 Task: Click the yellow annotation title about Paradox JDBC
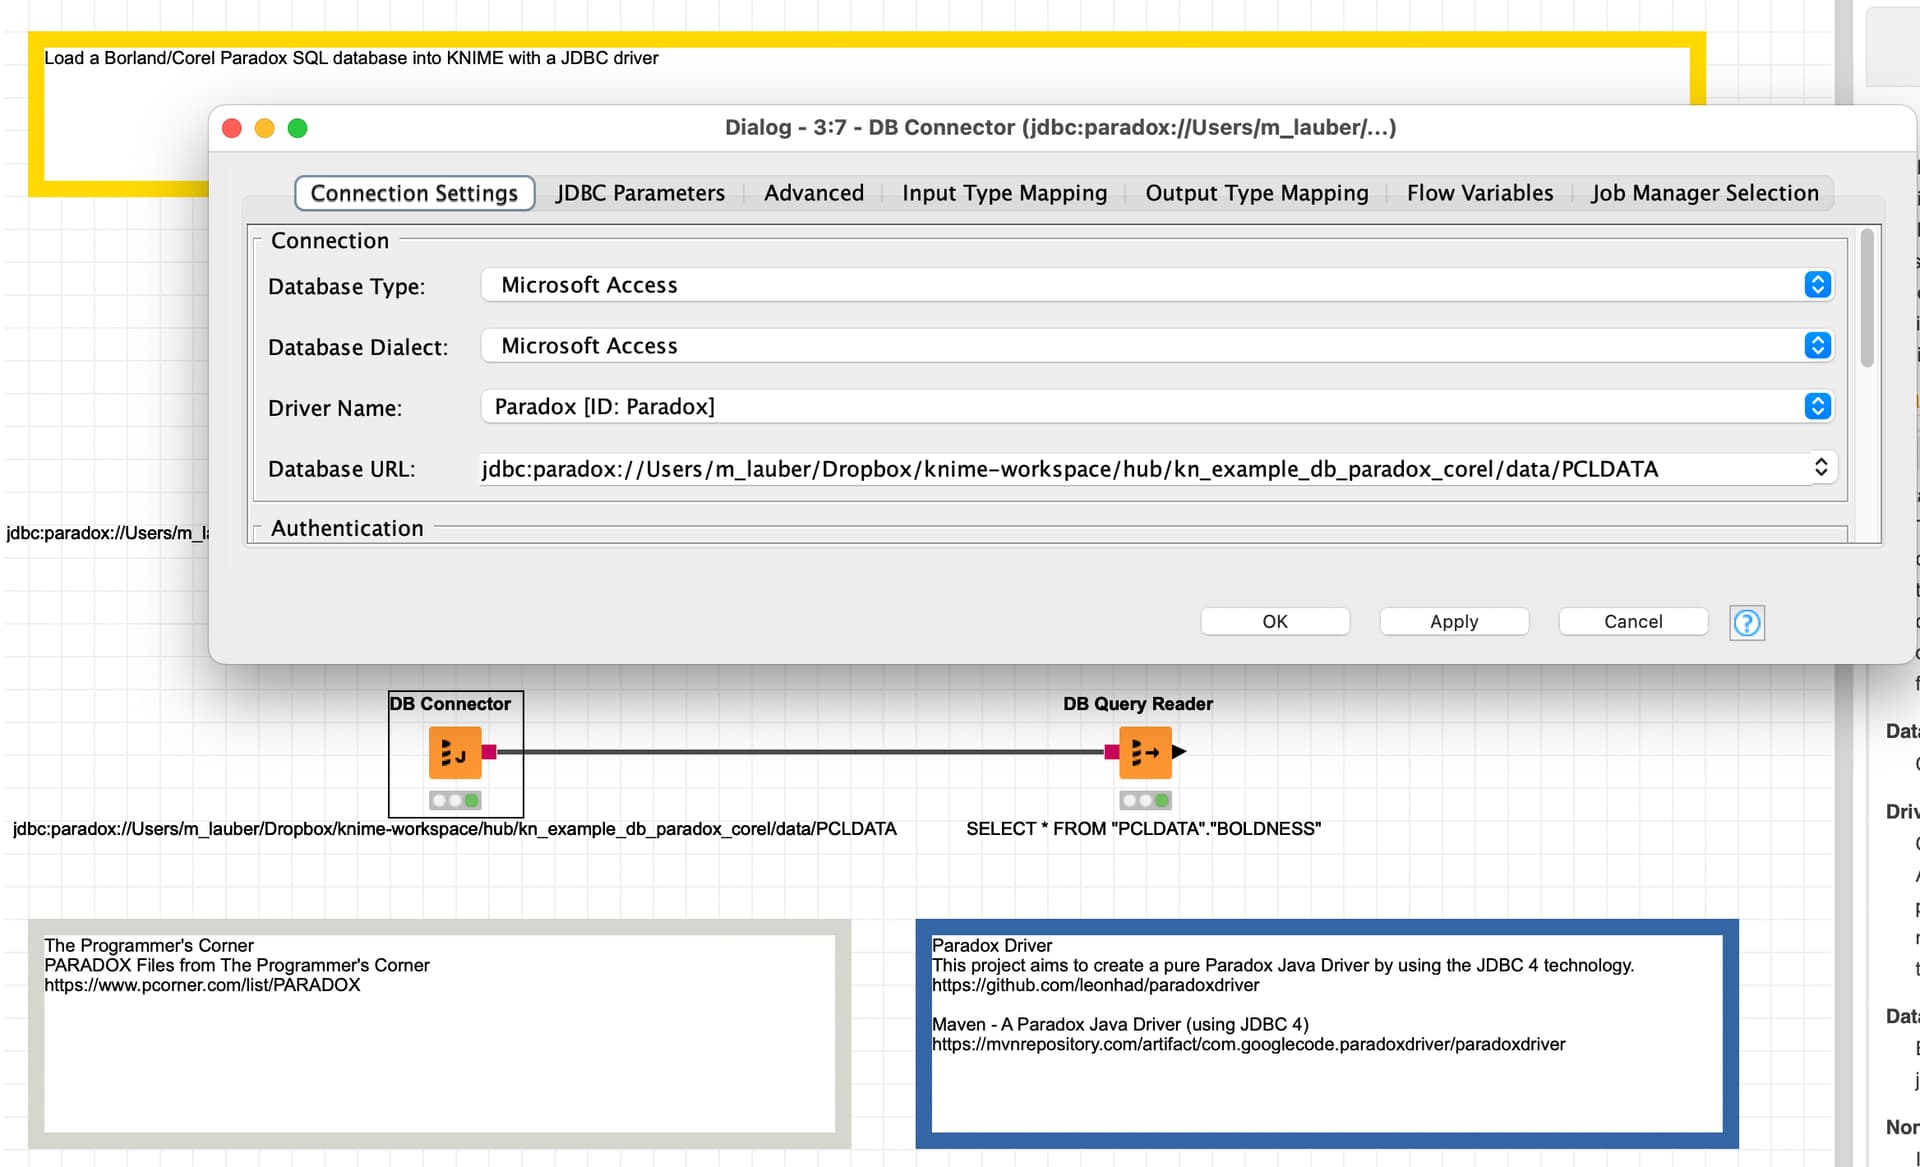(351, 58)
